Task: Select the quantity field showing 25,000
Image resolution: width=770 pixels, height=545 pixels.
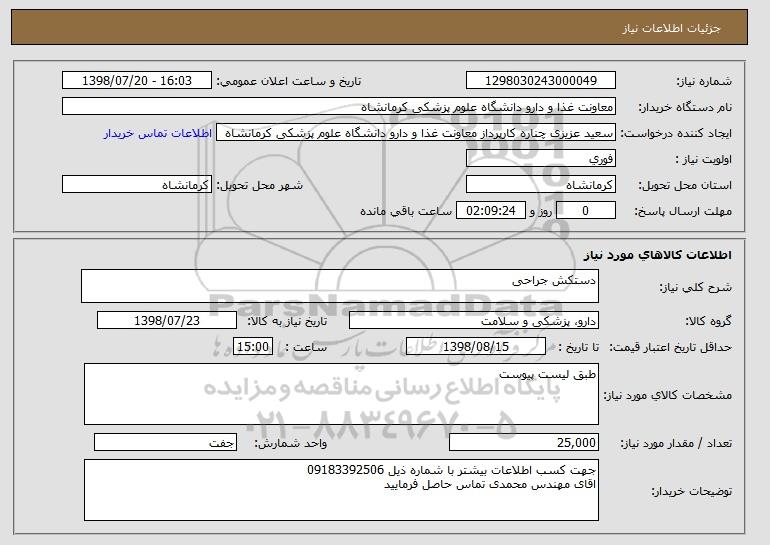Action: pyautogui.click(x=524, y=442)
